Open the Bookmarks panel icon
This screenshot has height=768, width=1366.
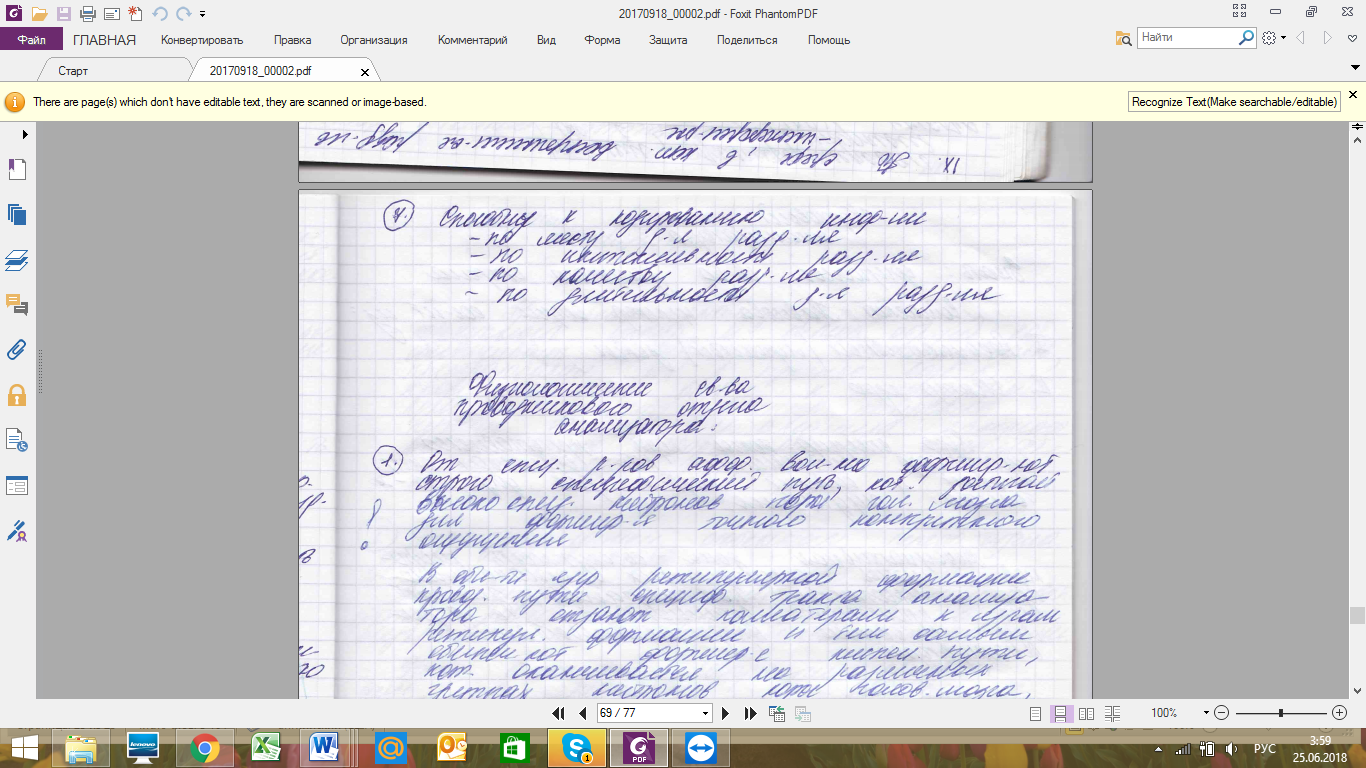[x=17, y=169]
